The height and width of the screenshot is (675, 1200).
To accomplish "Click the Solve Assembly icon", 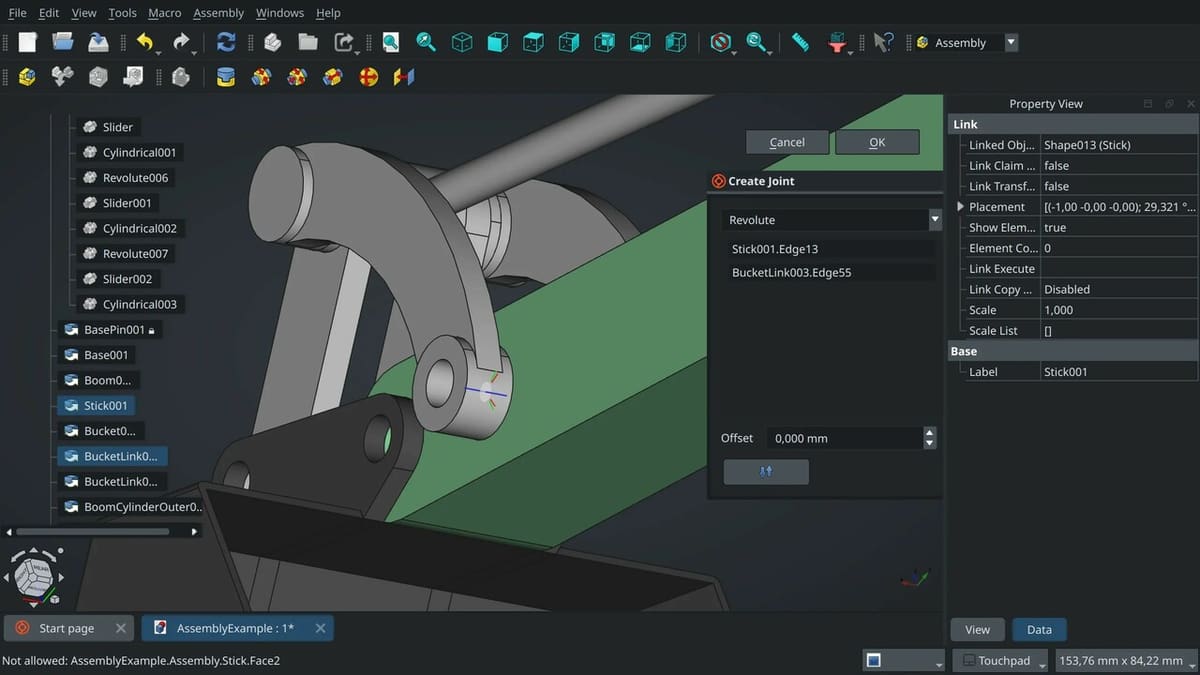I will coord(98,77).
